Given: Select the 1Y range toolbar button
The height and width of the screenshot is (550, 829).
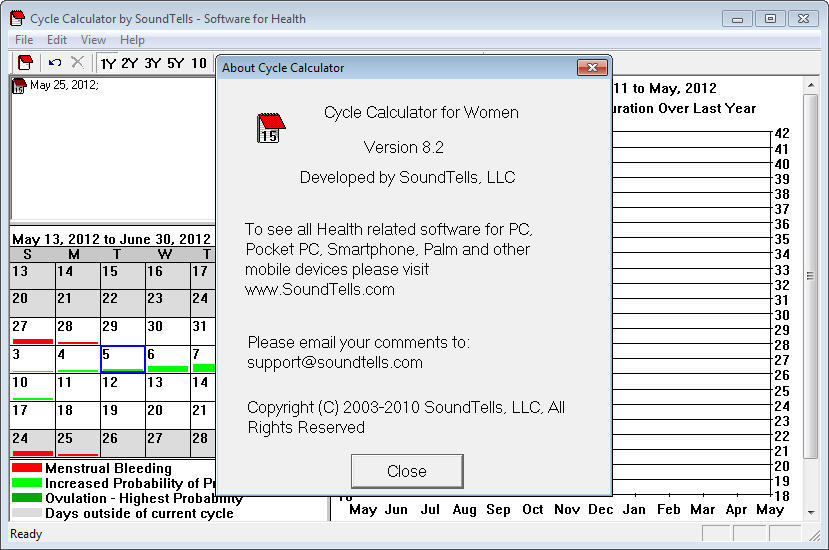Looking at the screenshot, I should pos(108,63).
